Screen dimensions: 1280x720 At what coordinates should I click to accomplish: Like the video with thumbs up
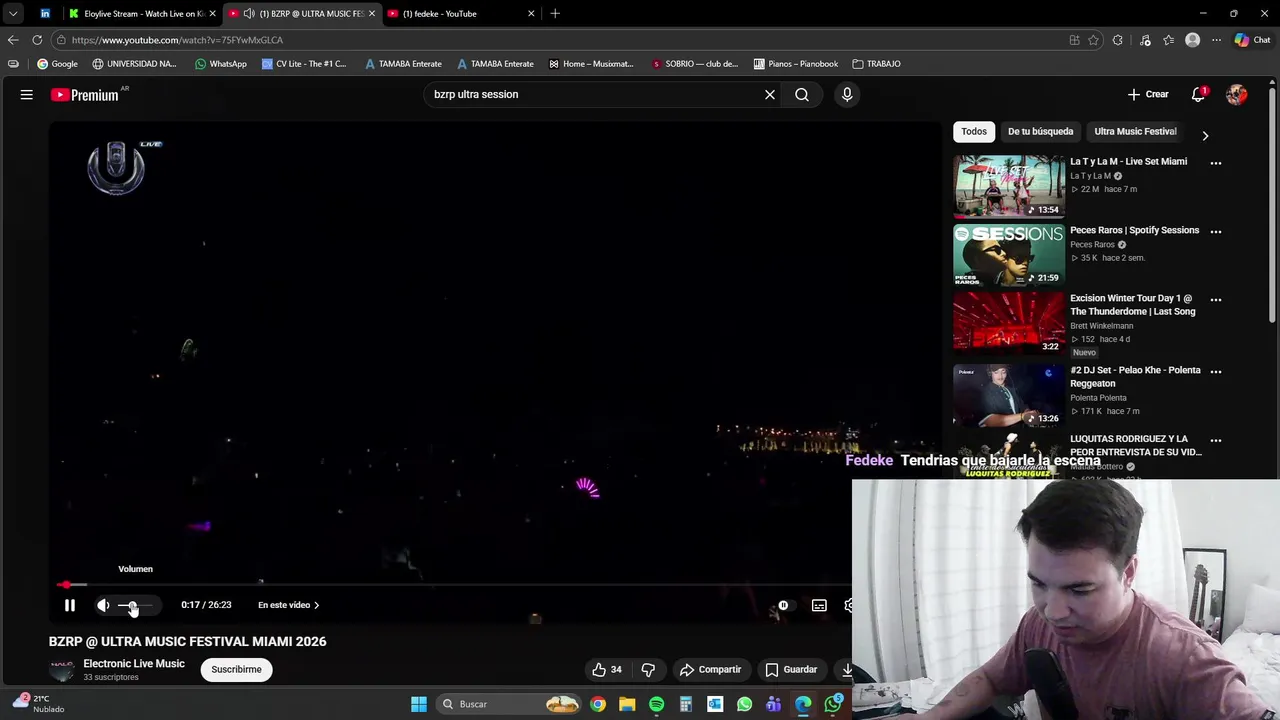pos(607,670)
